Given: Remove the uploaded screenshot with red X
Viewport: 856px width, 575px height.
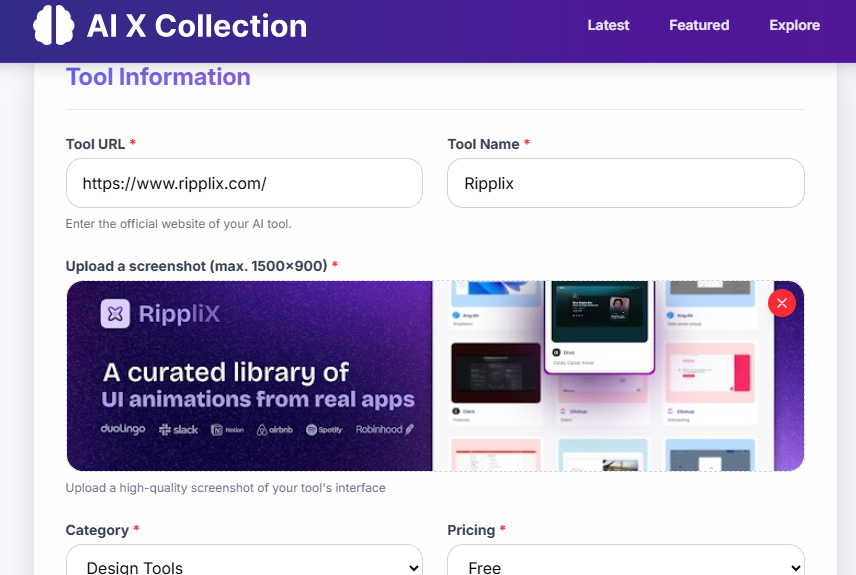Looking at the screenshot, I should 782,303.
